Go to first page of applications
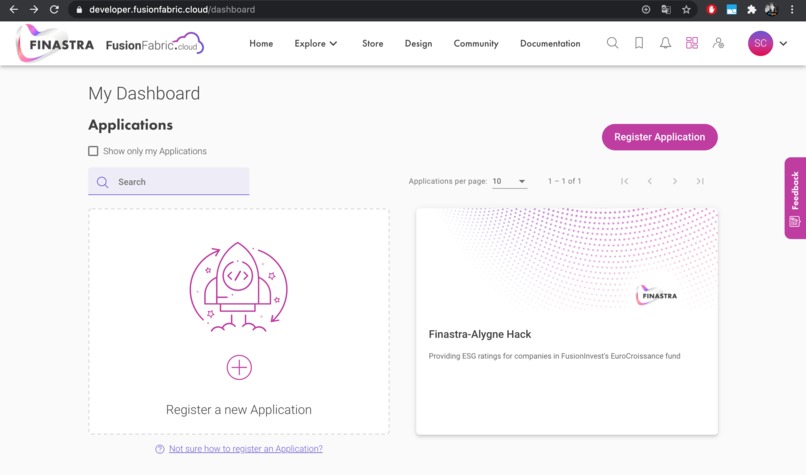Screen dimensions: 806x475 point(625,181)
